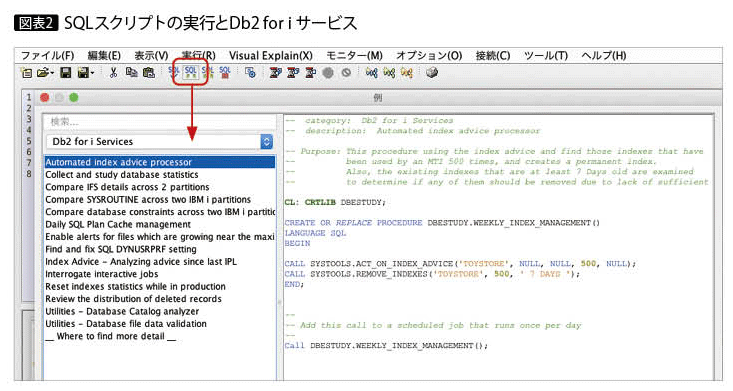Click the Copy toolbar icon
Viewport: 733px width, 391px height.
tap(131, 73)
